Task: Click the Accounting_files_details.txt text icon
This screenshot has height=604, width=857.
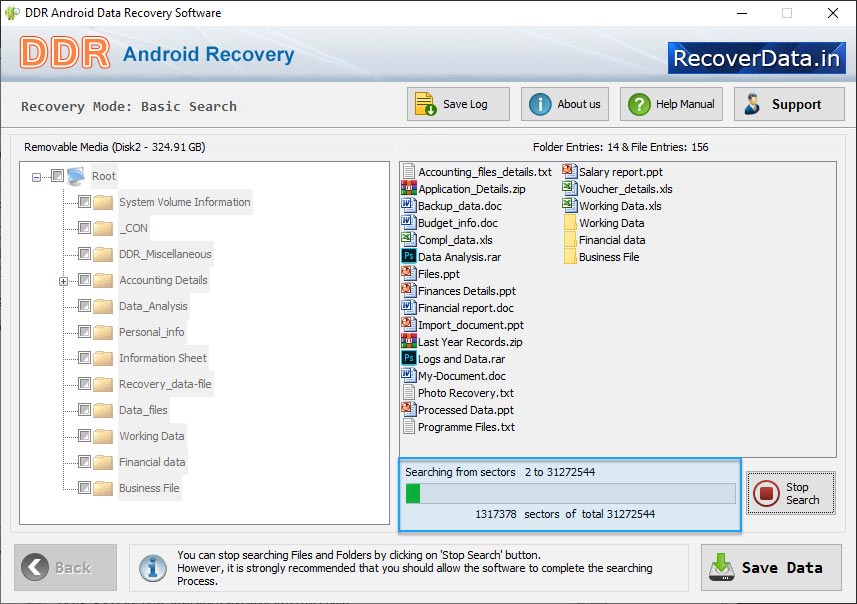Action: coord(408,172)
